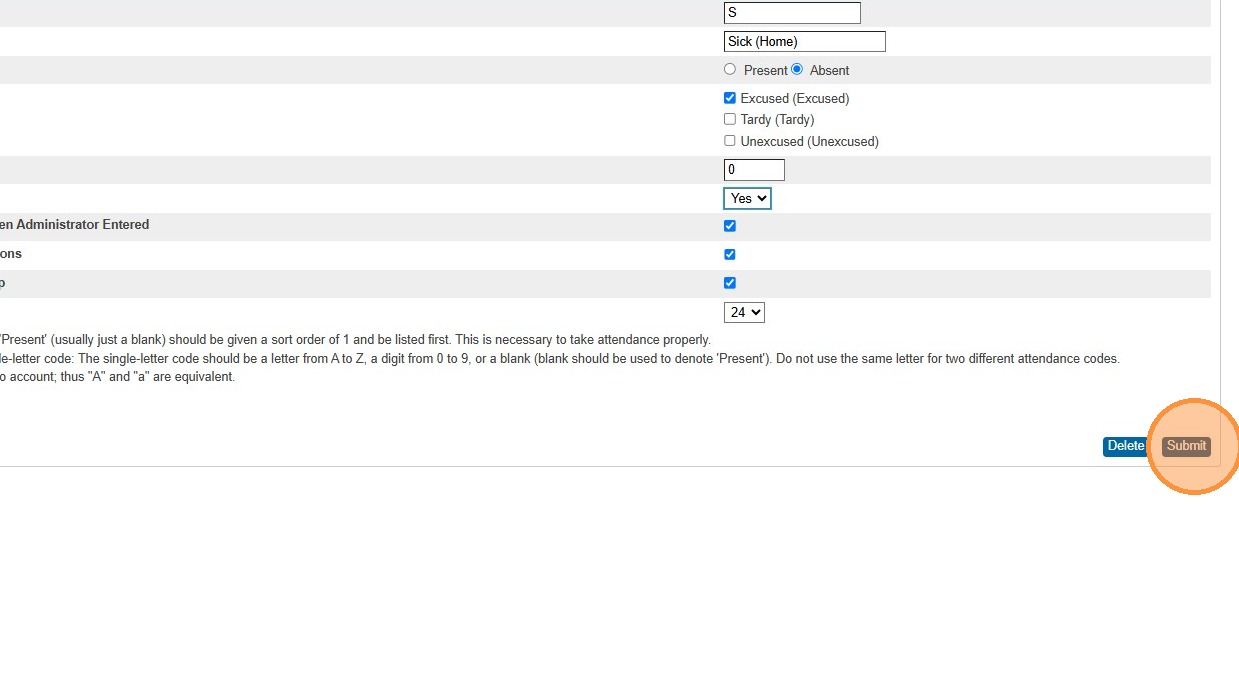This screenshot has height=693, width=1239.
Task: Click the 'Excused (Excused)' label text
Action: click(x=795, y=99)
